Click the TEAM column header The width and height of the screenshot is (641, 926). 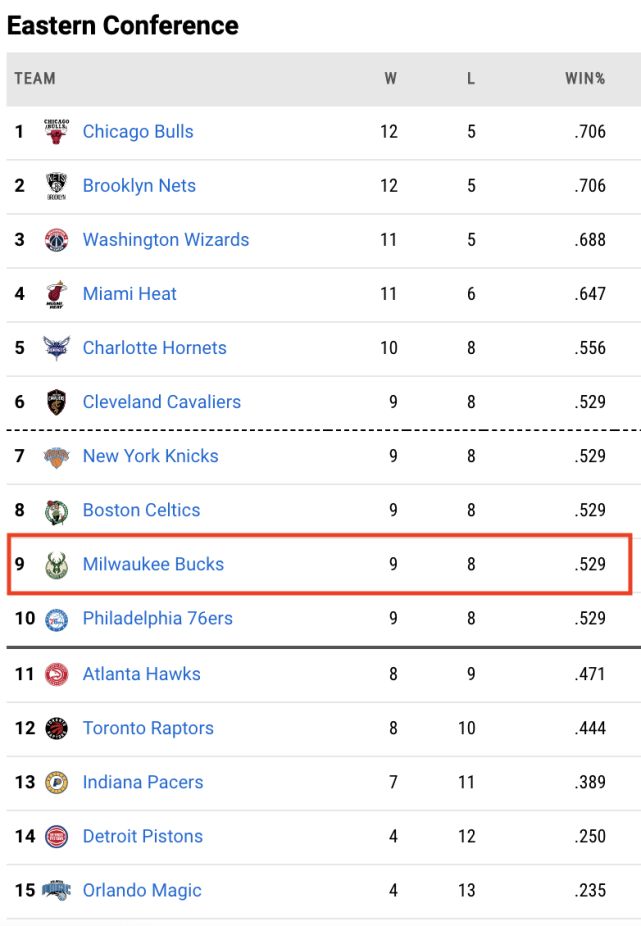(x=35, y=78)
